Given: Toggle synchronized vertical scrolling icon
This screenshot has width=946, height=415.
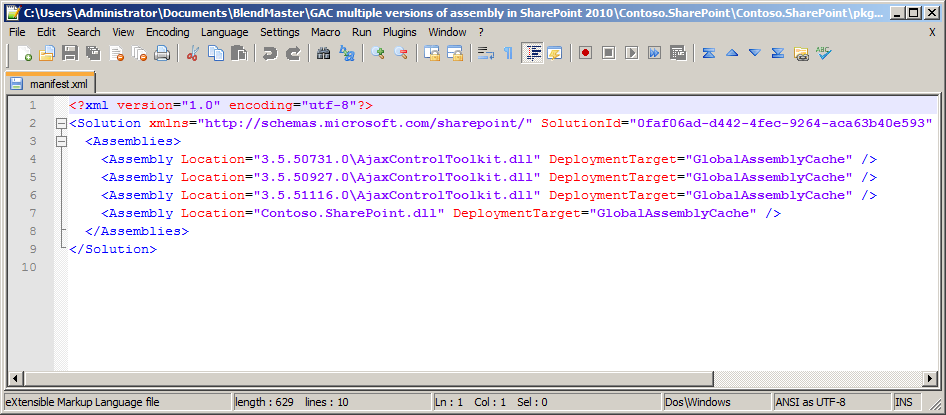Looking at the screenshot, I should point(431,54).
